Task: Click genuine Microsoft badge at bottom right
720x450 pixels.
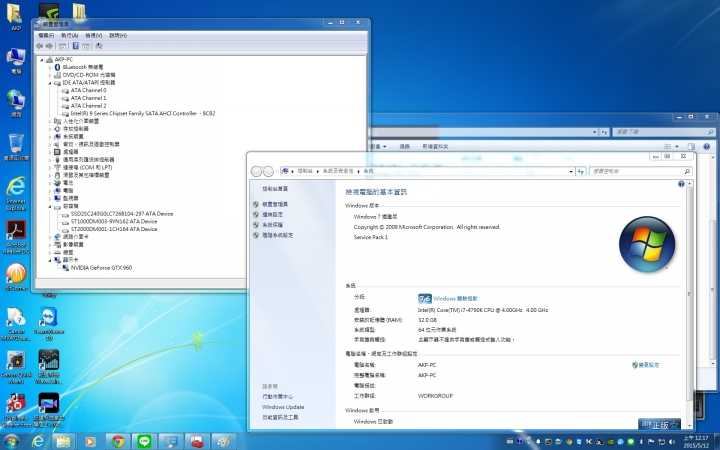Action: click(x=659, y=425)
